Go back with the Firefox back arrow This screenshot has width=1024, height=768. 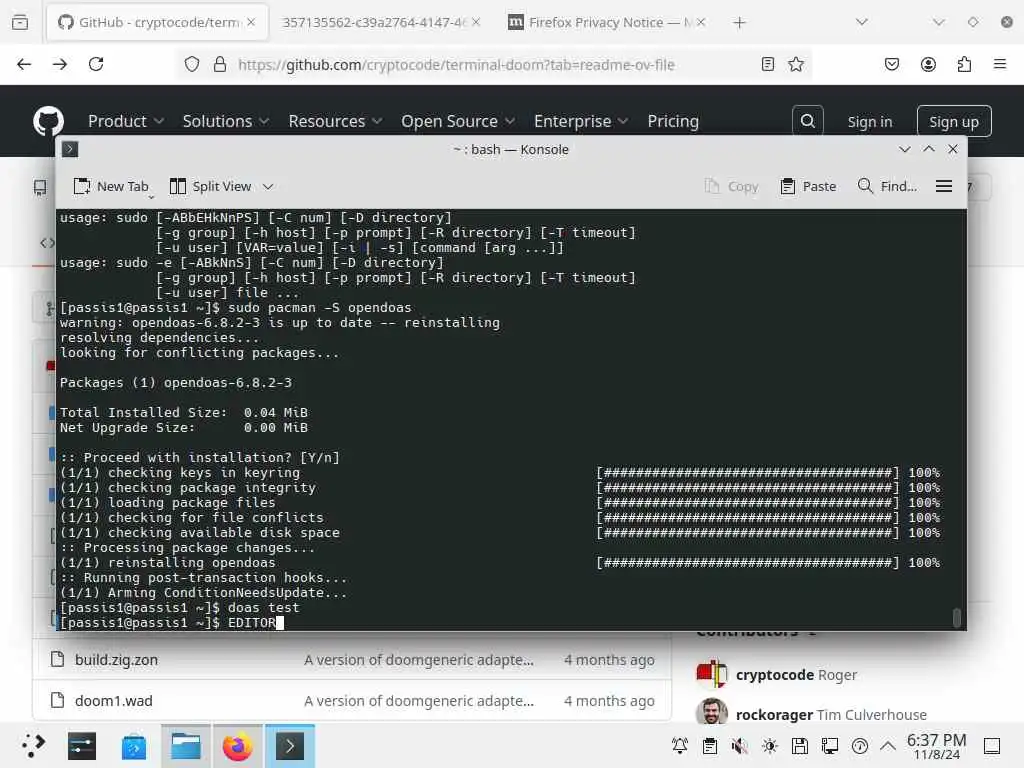pos(24,64)
